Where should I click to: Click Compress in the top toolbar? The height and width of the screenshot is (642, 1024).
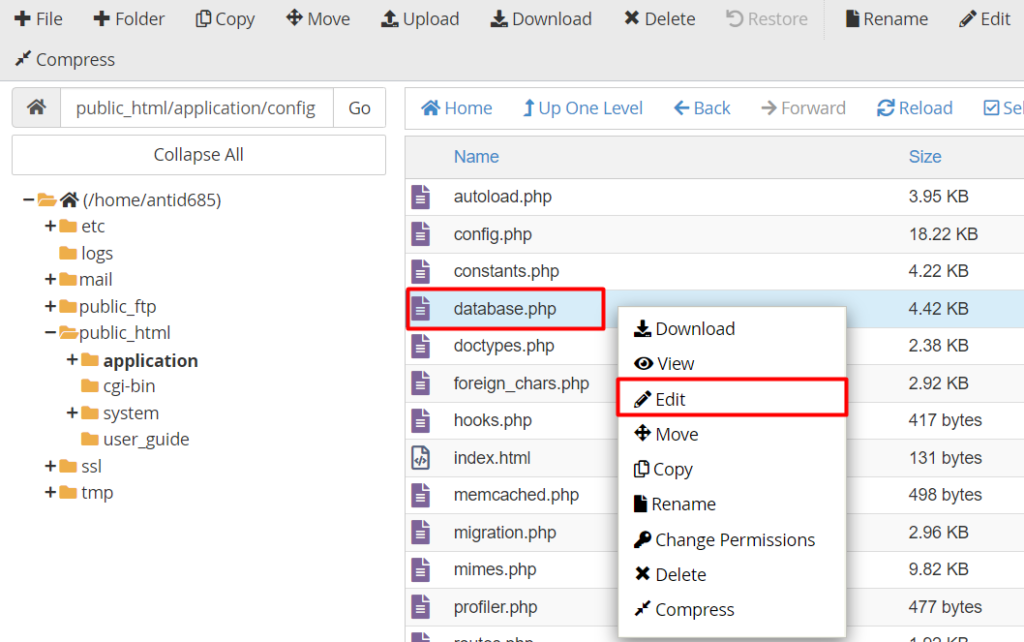click(x=65, y=59)
